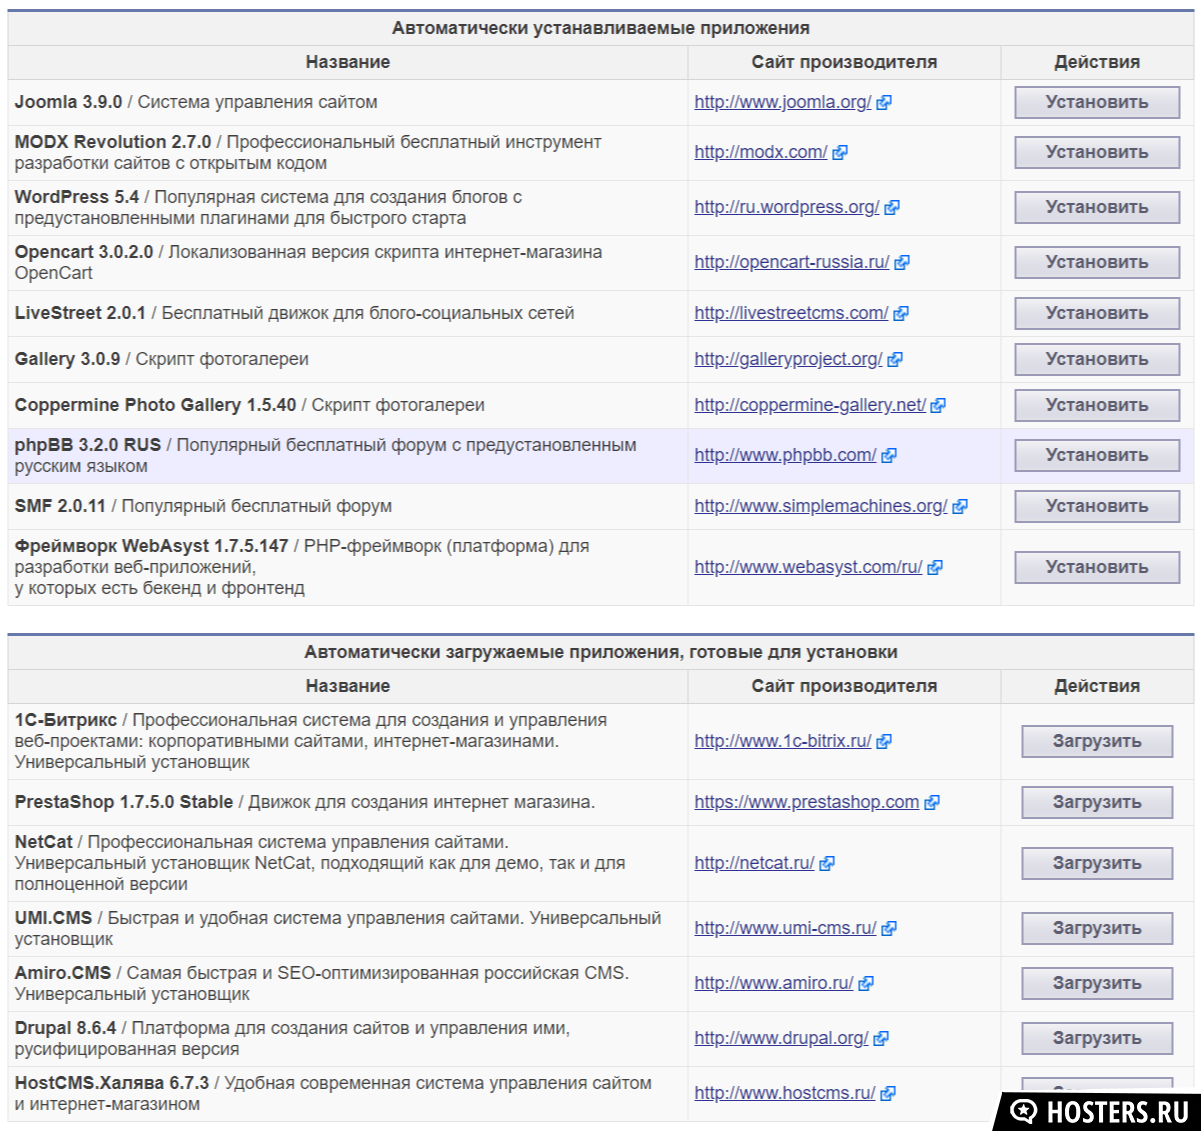
Task: Select the Amiro.CMS name text
Action: tap(63, 973)
